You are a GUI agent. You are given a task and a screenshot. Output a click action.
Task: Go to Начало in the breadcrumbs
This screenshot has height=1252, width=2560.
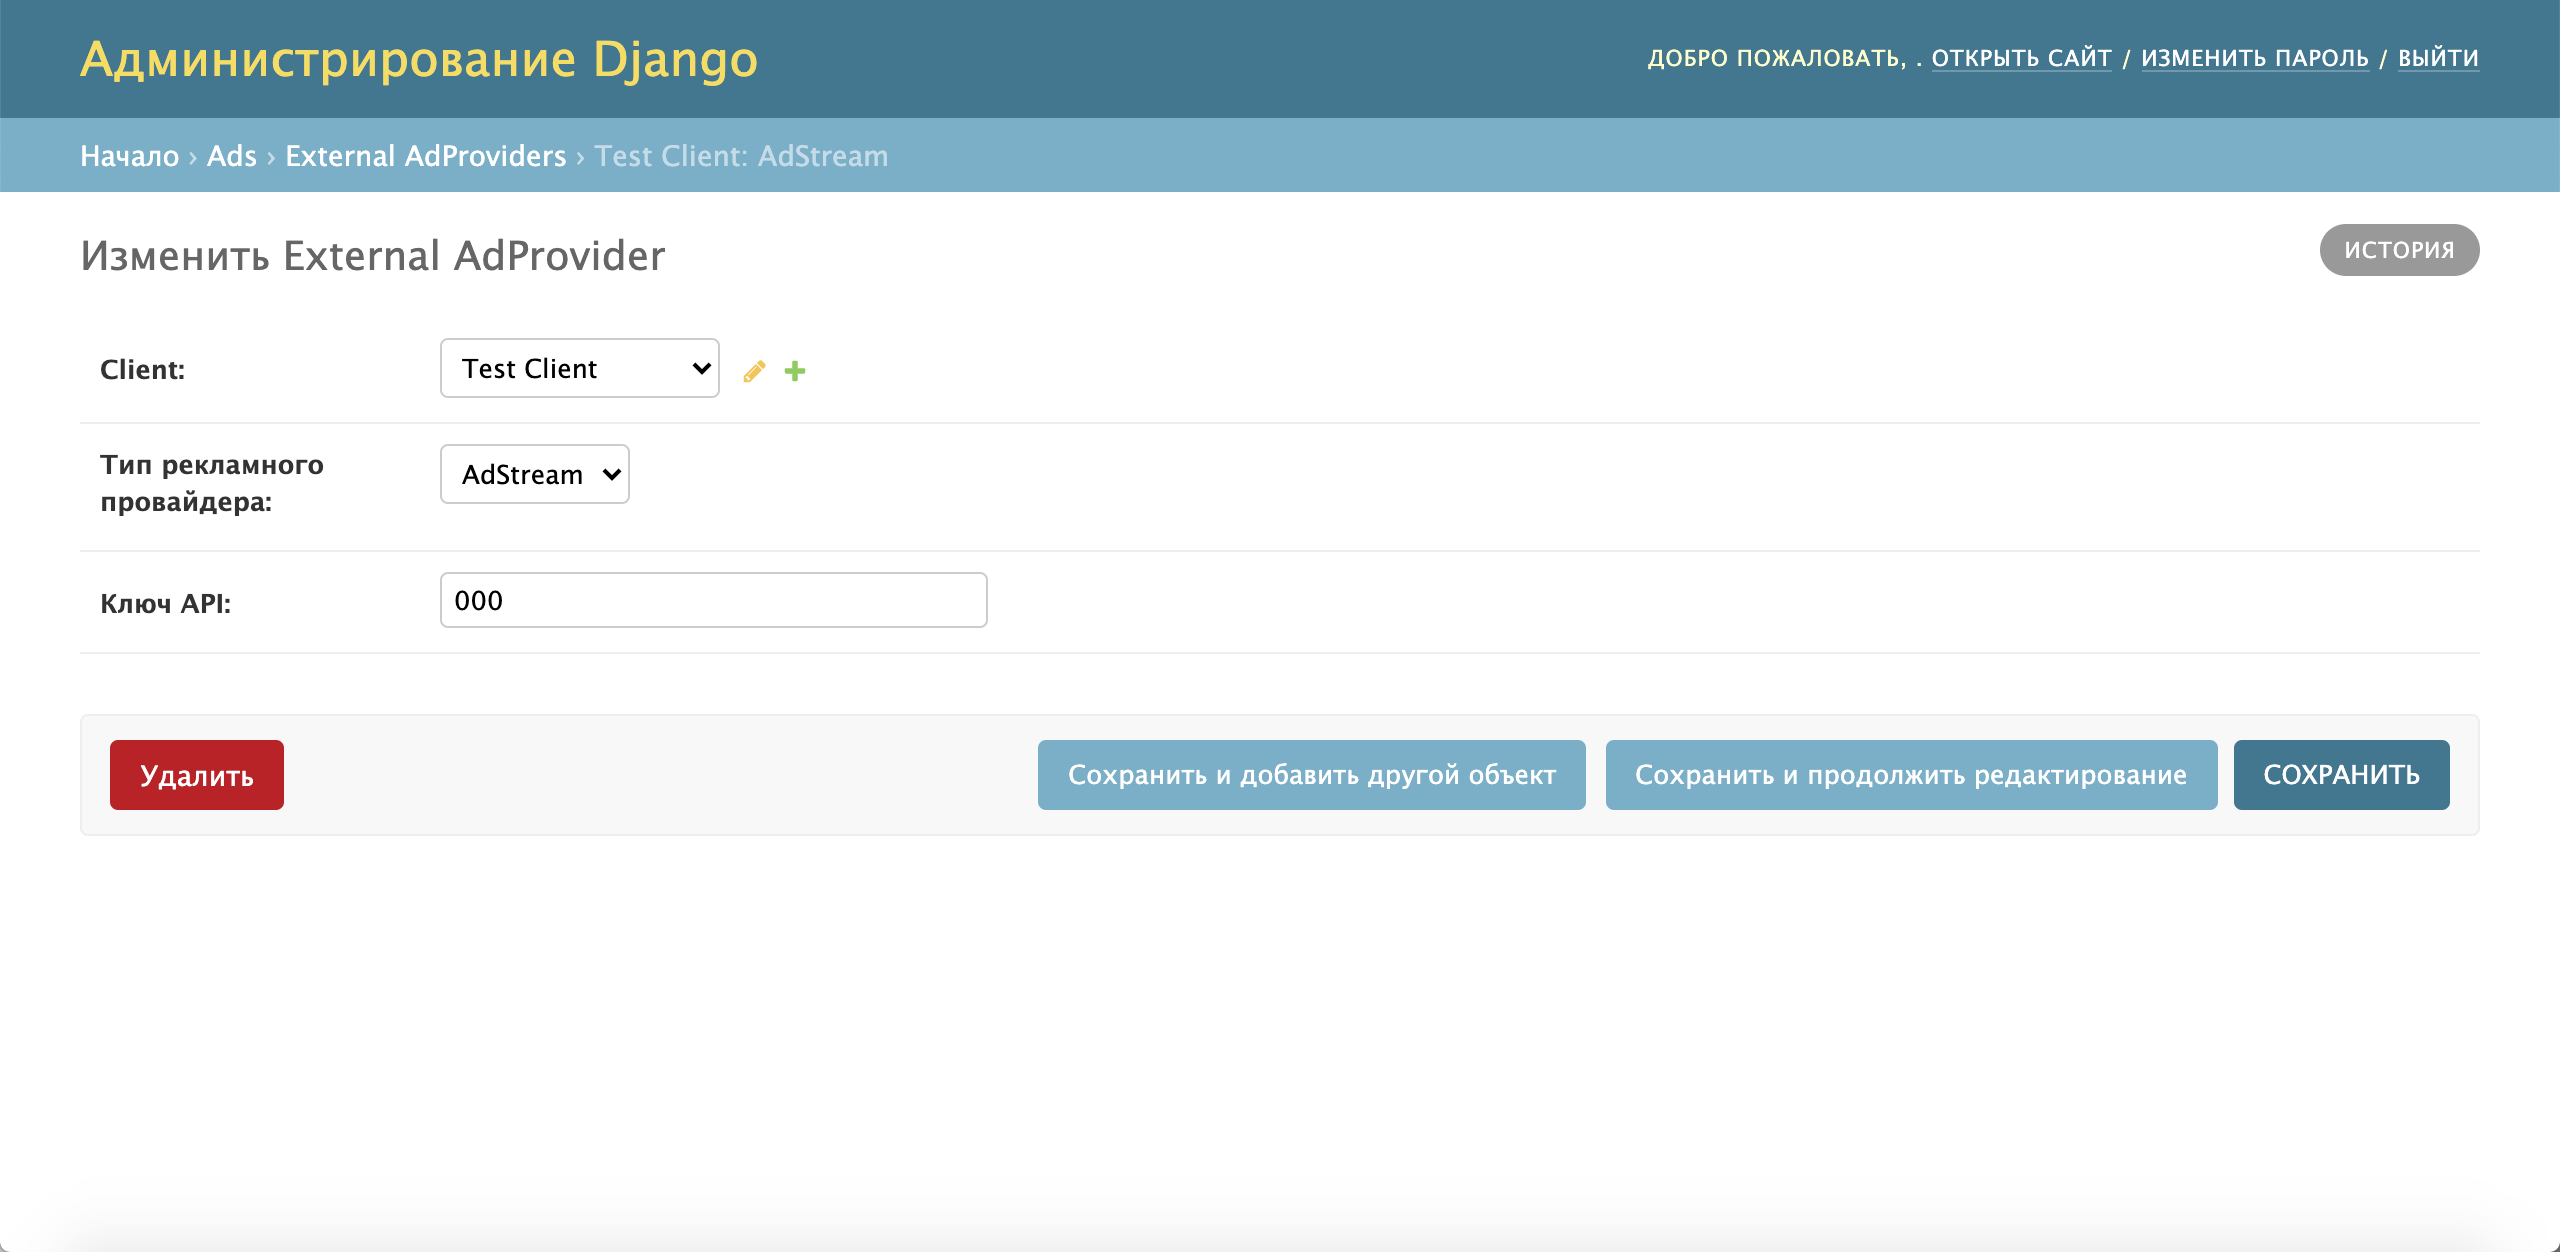(x=130, y=156)
